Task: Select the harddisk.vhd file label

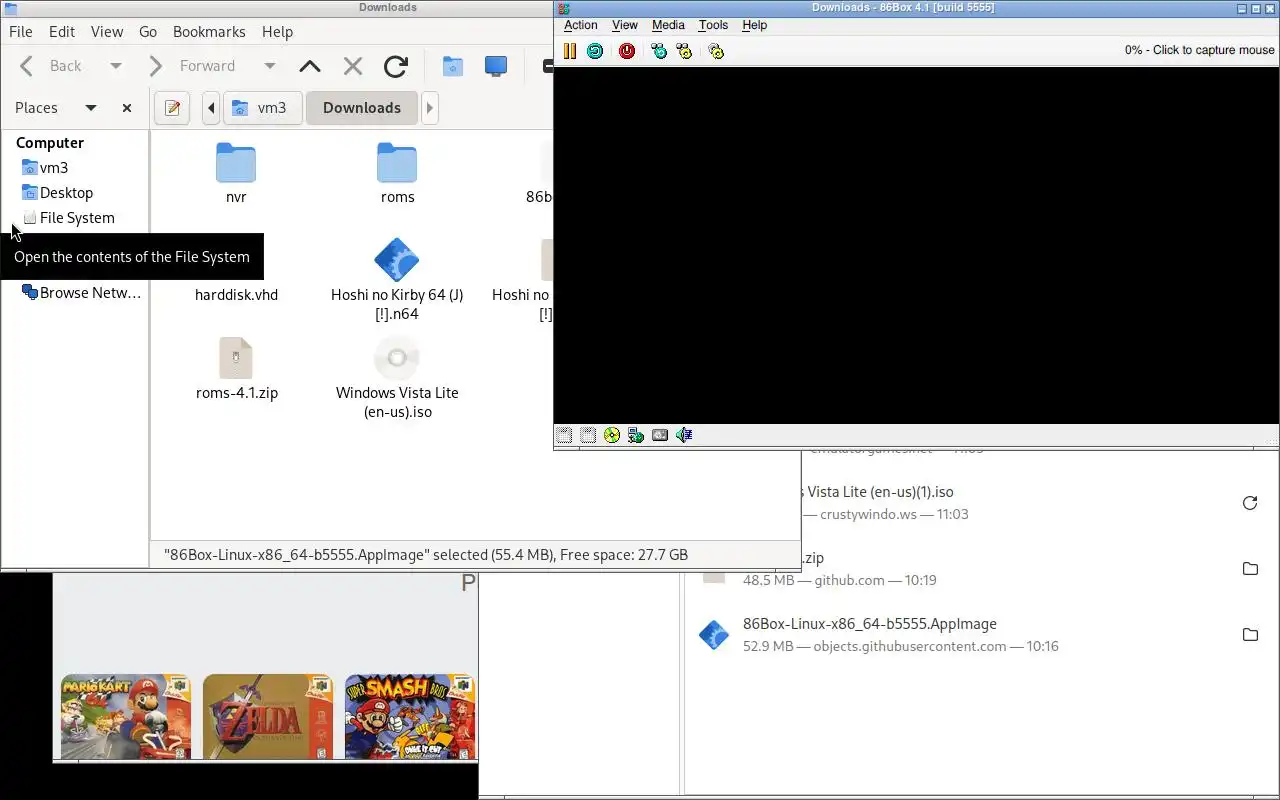Action: [x=237, y=295]
